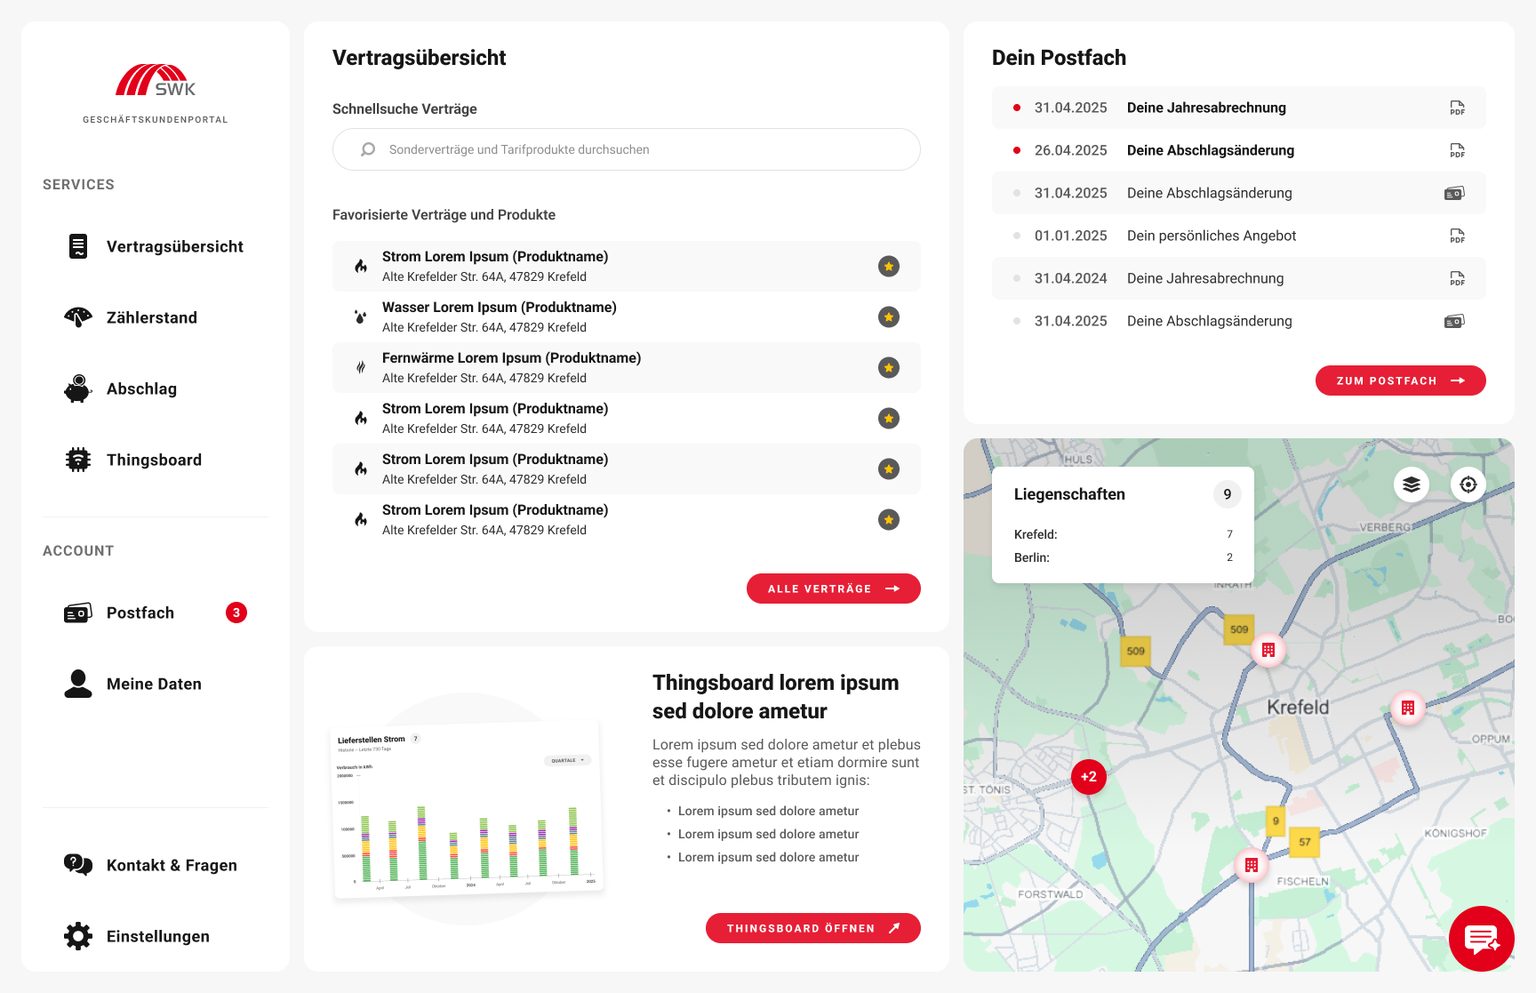Unfavorite the Wasser Lorem Ipsum contract star

(889, 317)
